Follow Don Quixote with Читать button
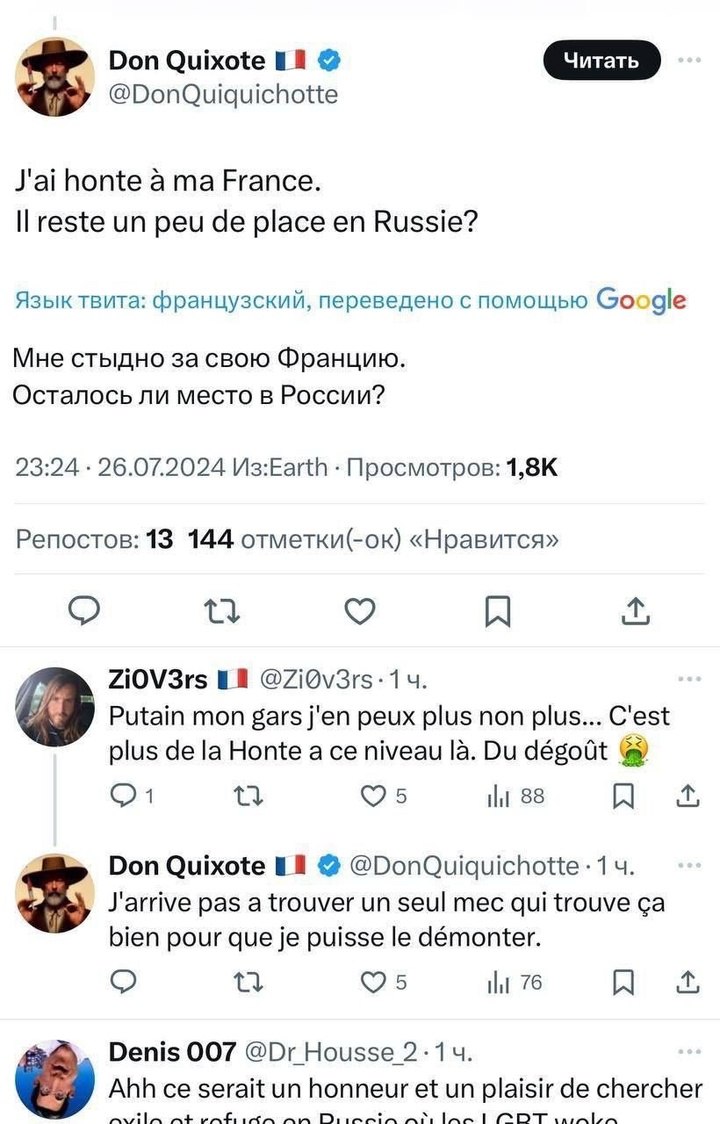The width and height of the screenshot is (720, 1124). pos(601,61)
